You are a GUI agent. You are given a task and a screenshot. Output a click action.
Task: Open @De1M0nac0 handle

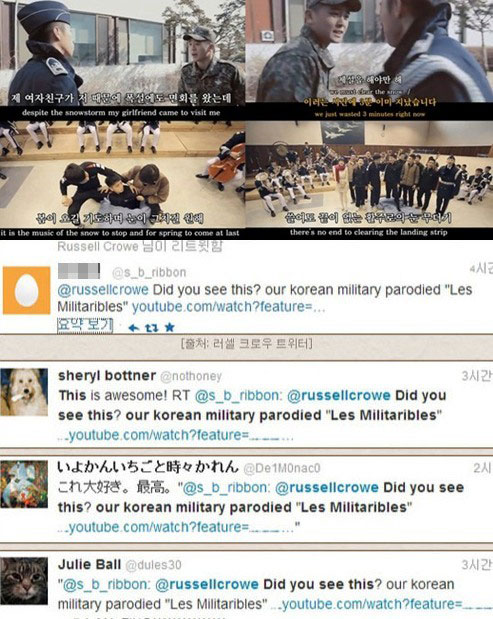click(x=282, y=468)
